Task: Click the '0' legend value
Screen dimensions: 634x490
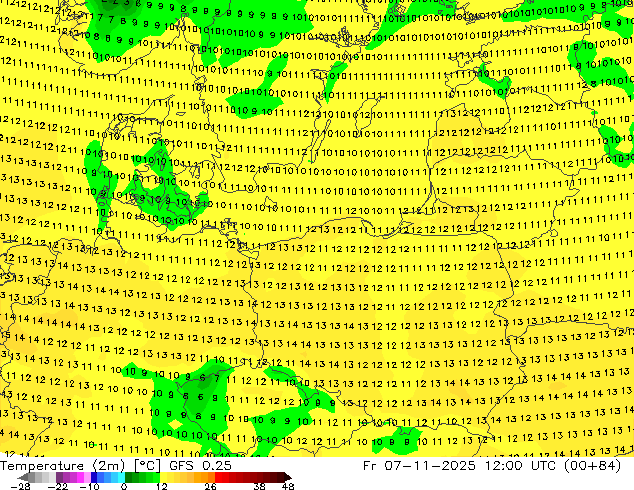Action: [x=124, y=486]
